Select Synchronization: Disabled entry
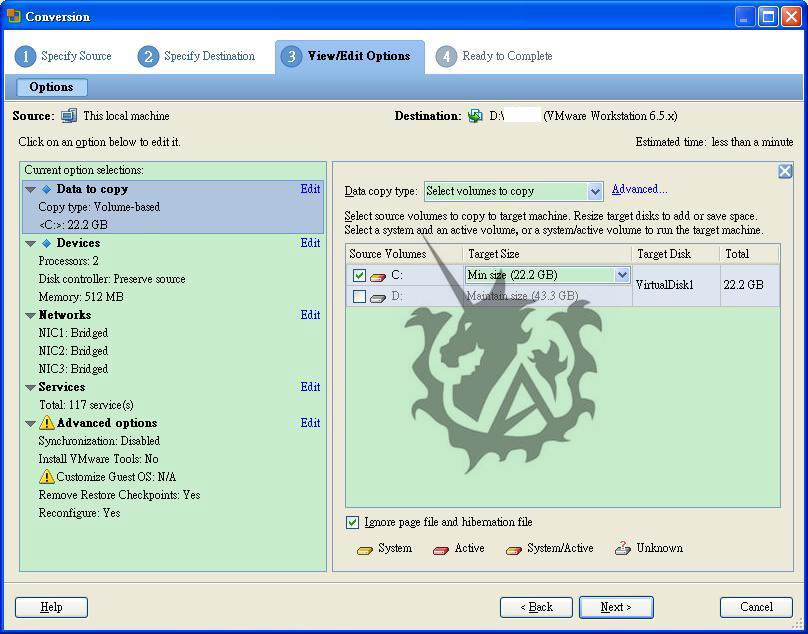Image resolution: width=808 pixels, height=634 pixels. (x=99, y=441)
